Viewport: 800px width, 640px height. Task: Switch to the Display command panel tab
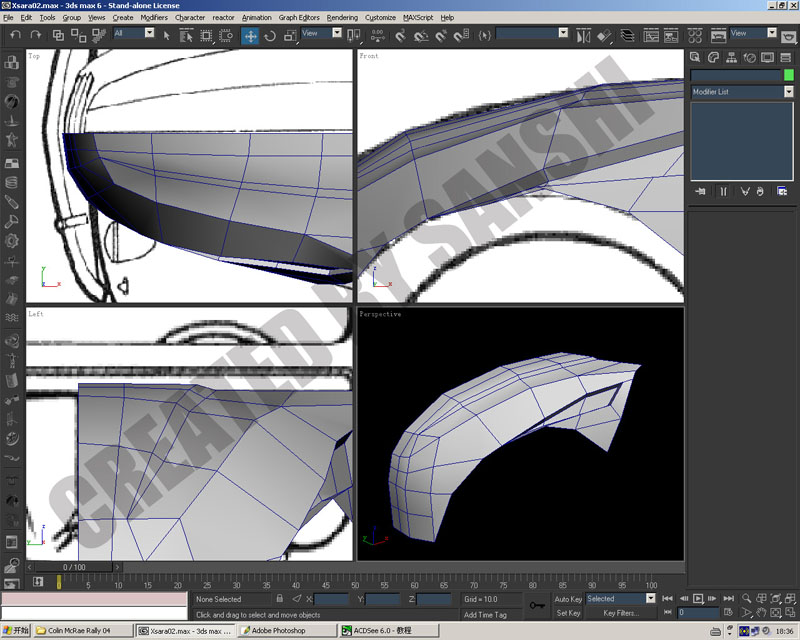click(x=767, y=58)
